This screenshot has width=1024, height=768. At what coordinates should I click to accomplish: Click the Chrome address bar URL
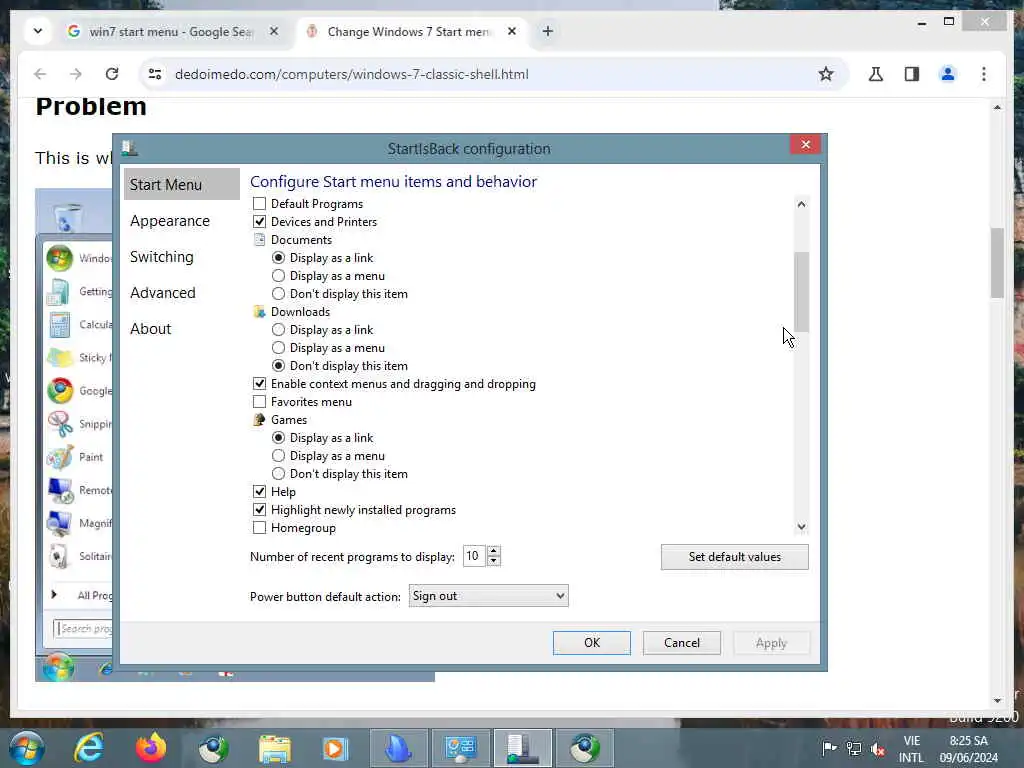351,74
